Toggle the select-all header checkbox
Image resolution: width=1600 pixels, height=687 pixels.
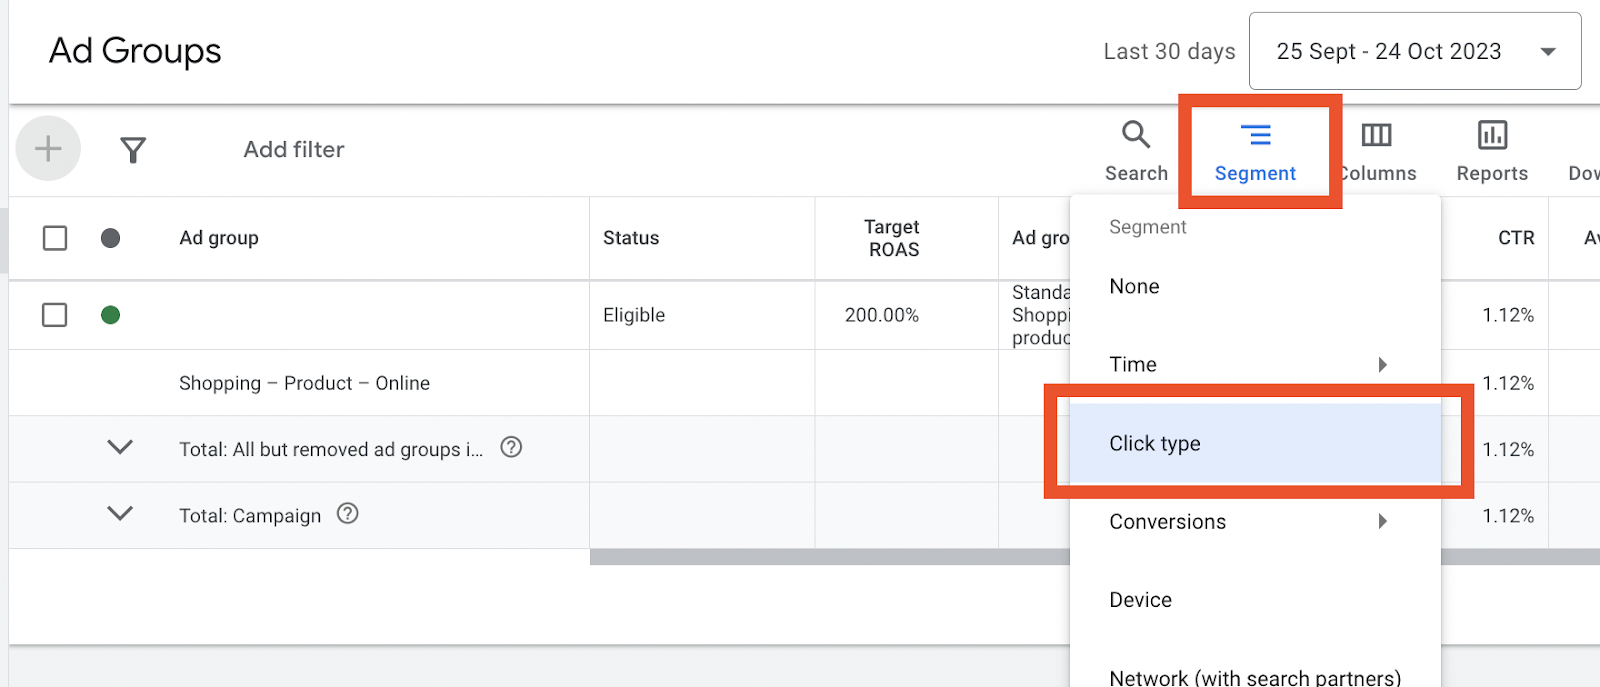point(55,238)
